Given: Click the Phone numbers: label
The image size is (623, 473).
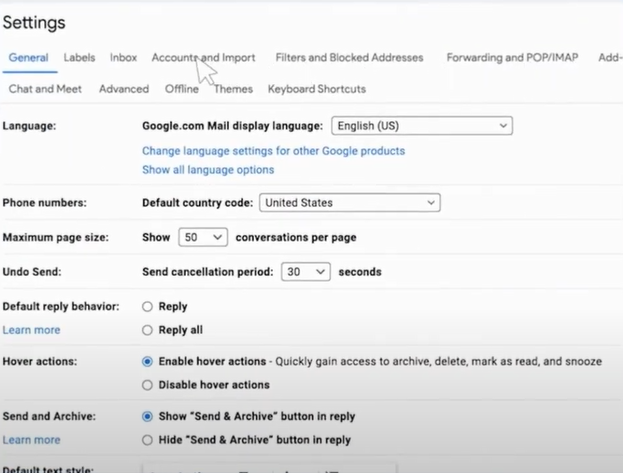Looking at the screenshot, I should [44, 203].
